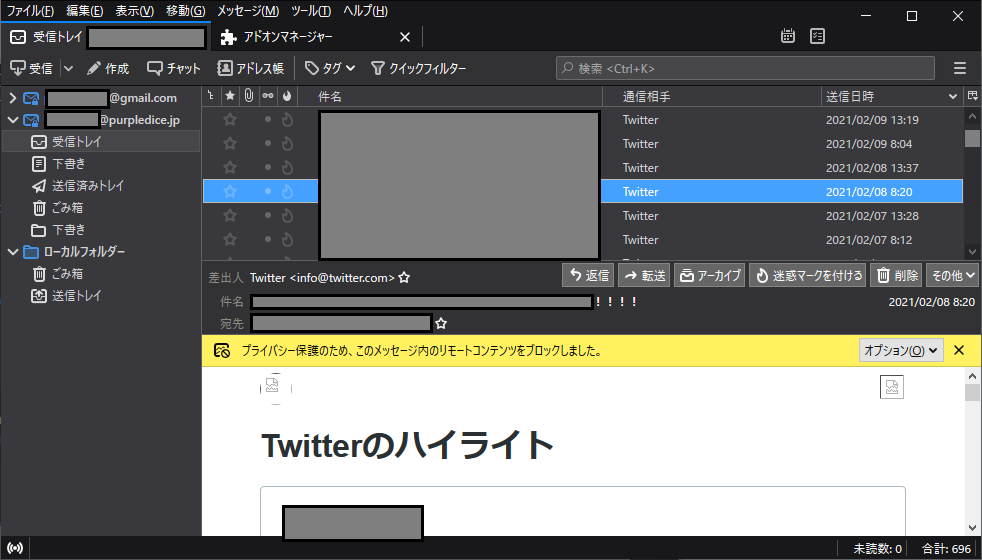Star the selected message dated 2021/02/08 8:20

coord(230,192)
